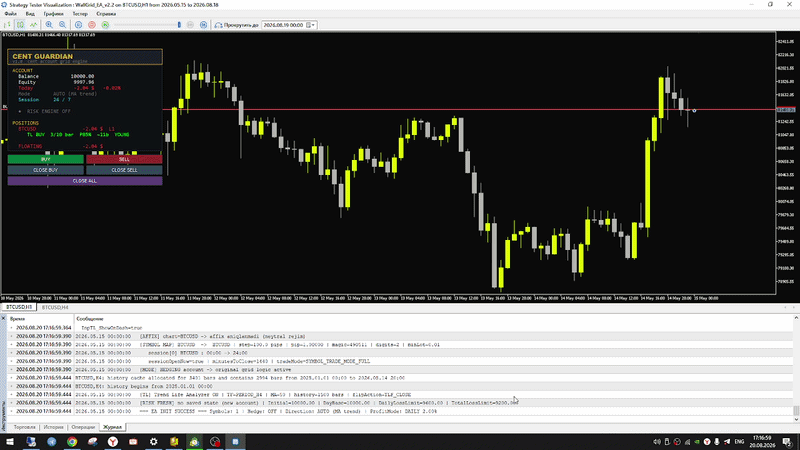Click the blue pause icon in the toolbar
Viewport: 800px width, 450px height.
[x=79, y=24]
